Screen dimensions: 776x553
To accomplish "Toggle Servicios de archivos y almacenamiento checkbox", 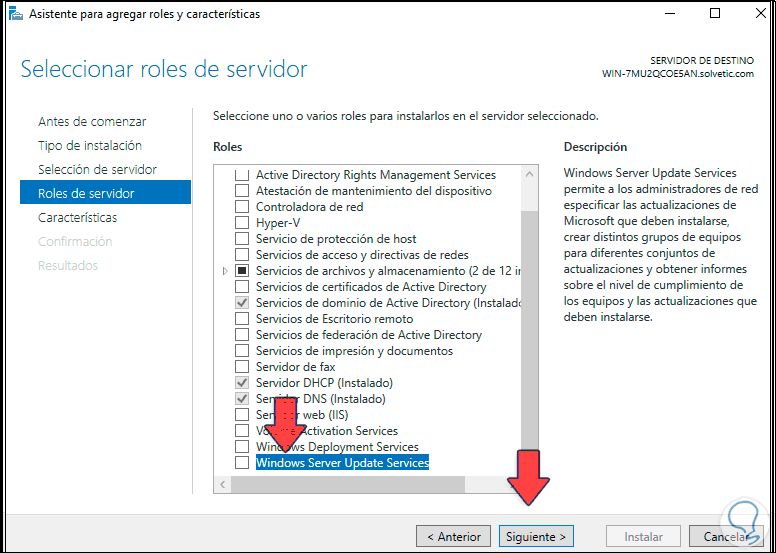I will click(x=242, y=271).
